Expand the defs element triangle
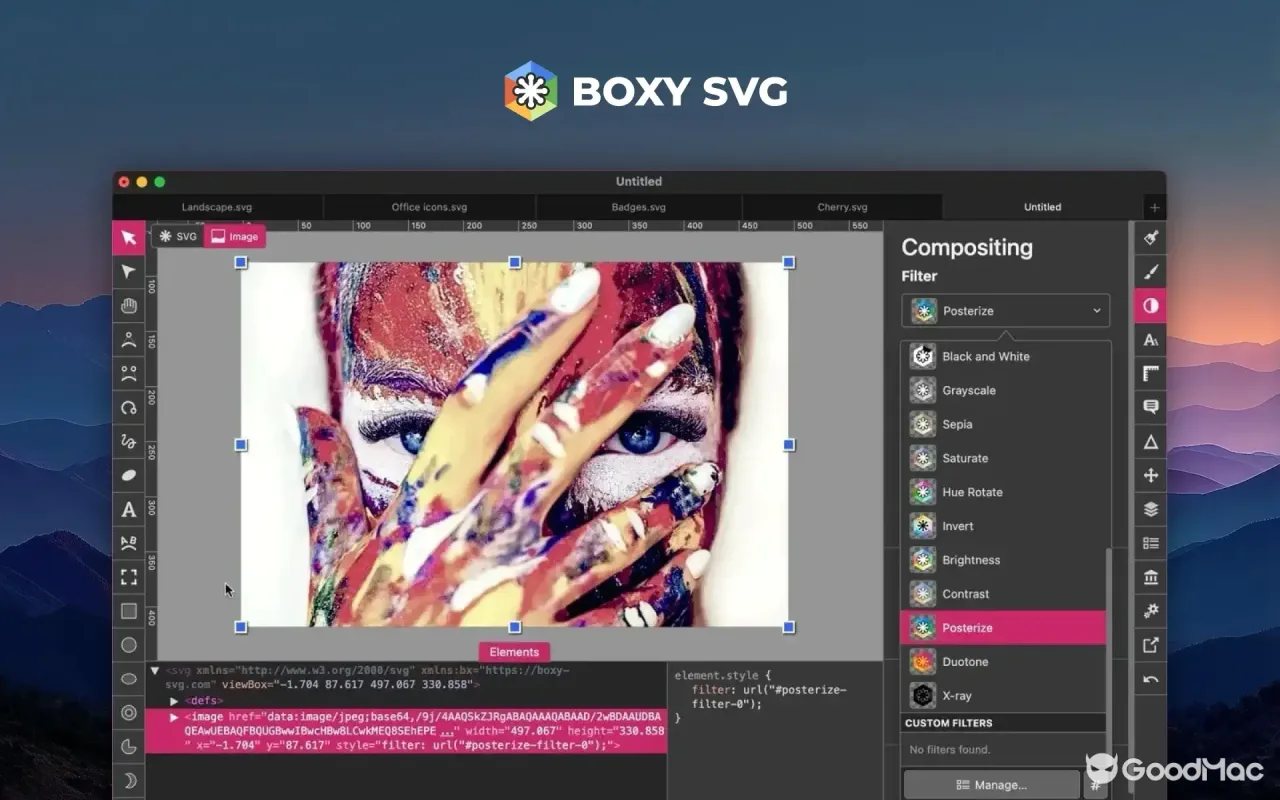The height and width of the screenshot is (800, 1280). click(x=174, y=702)
